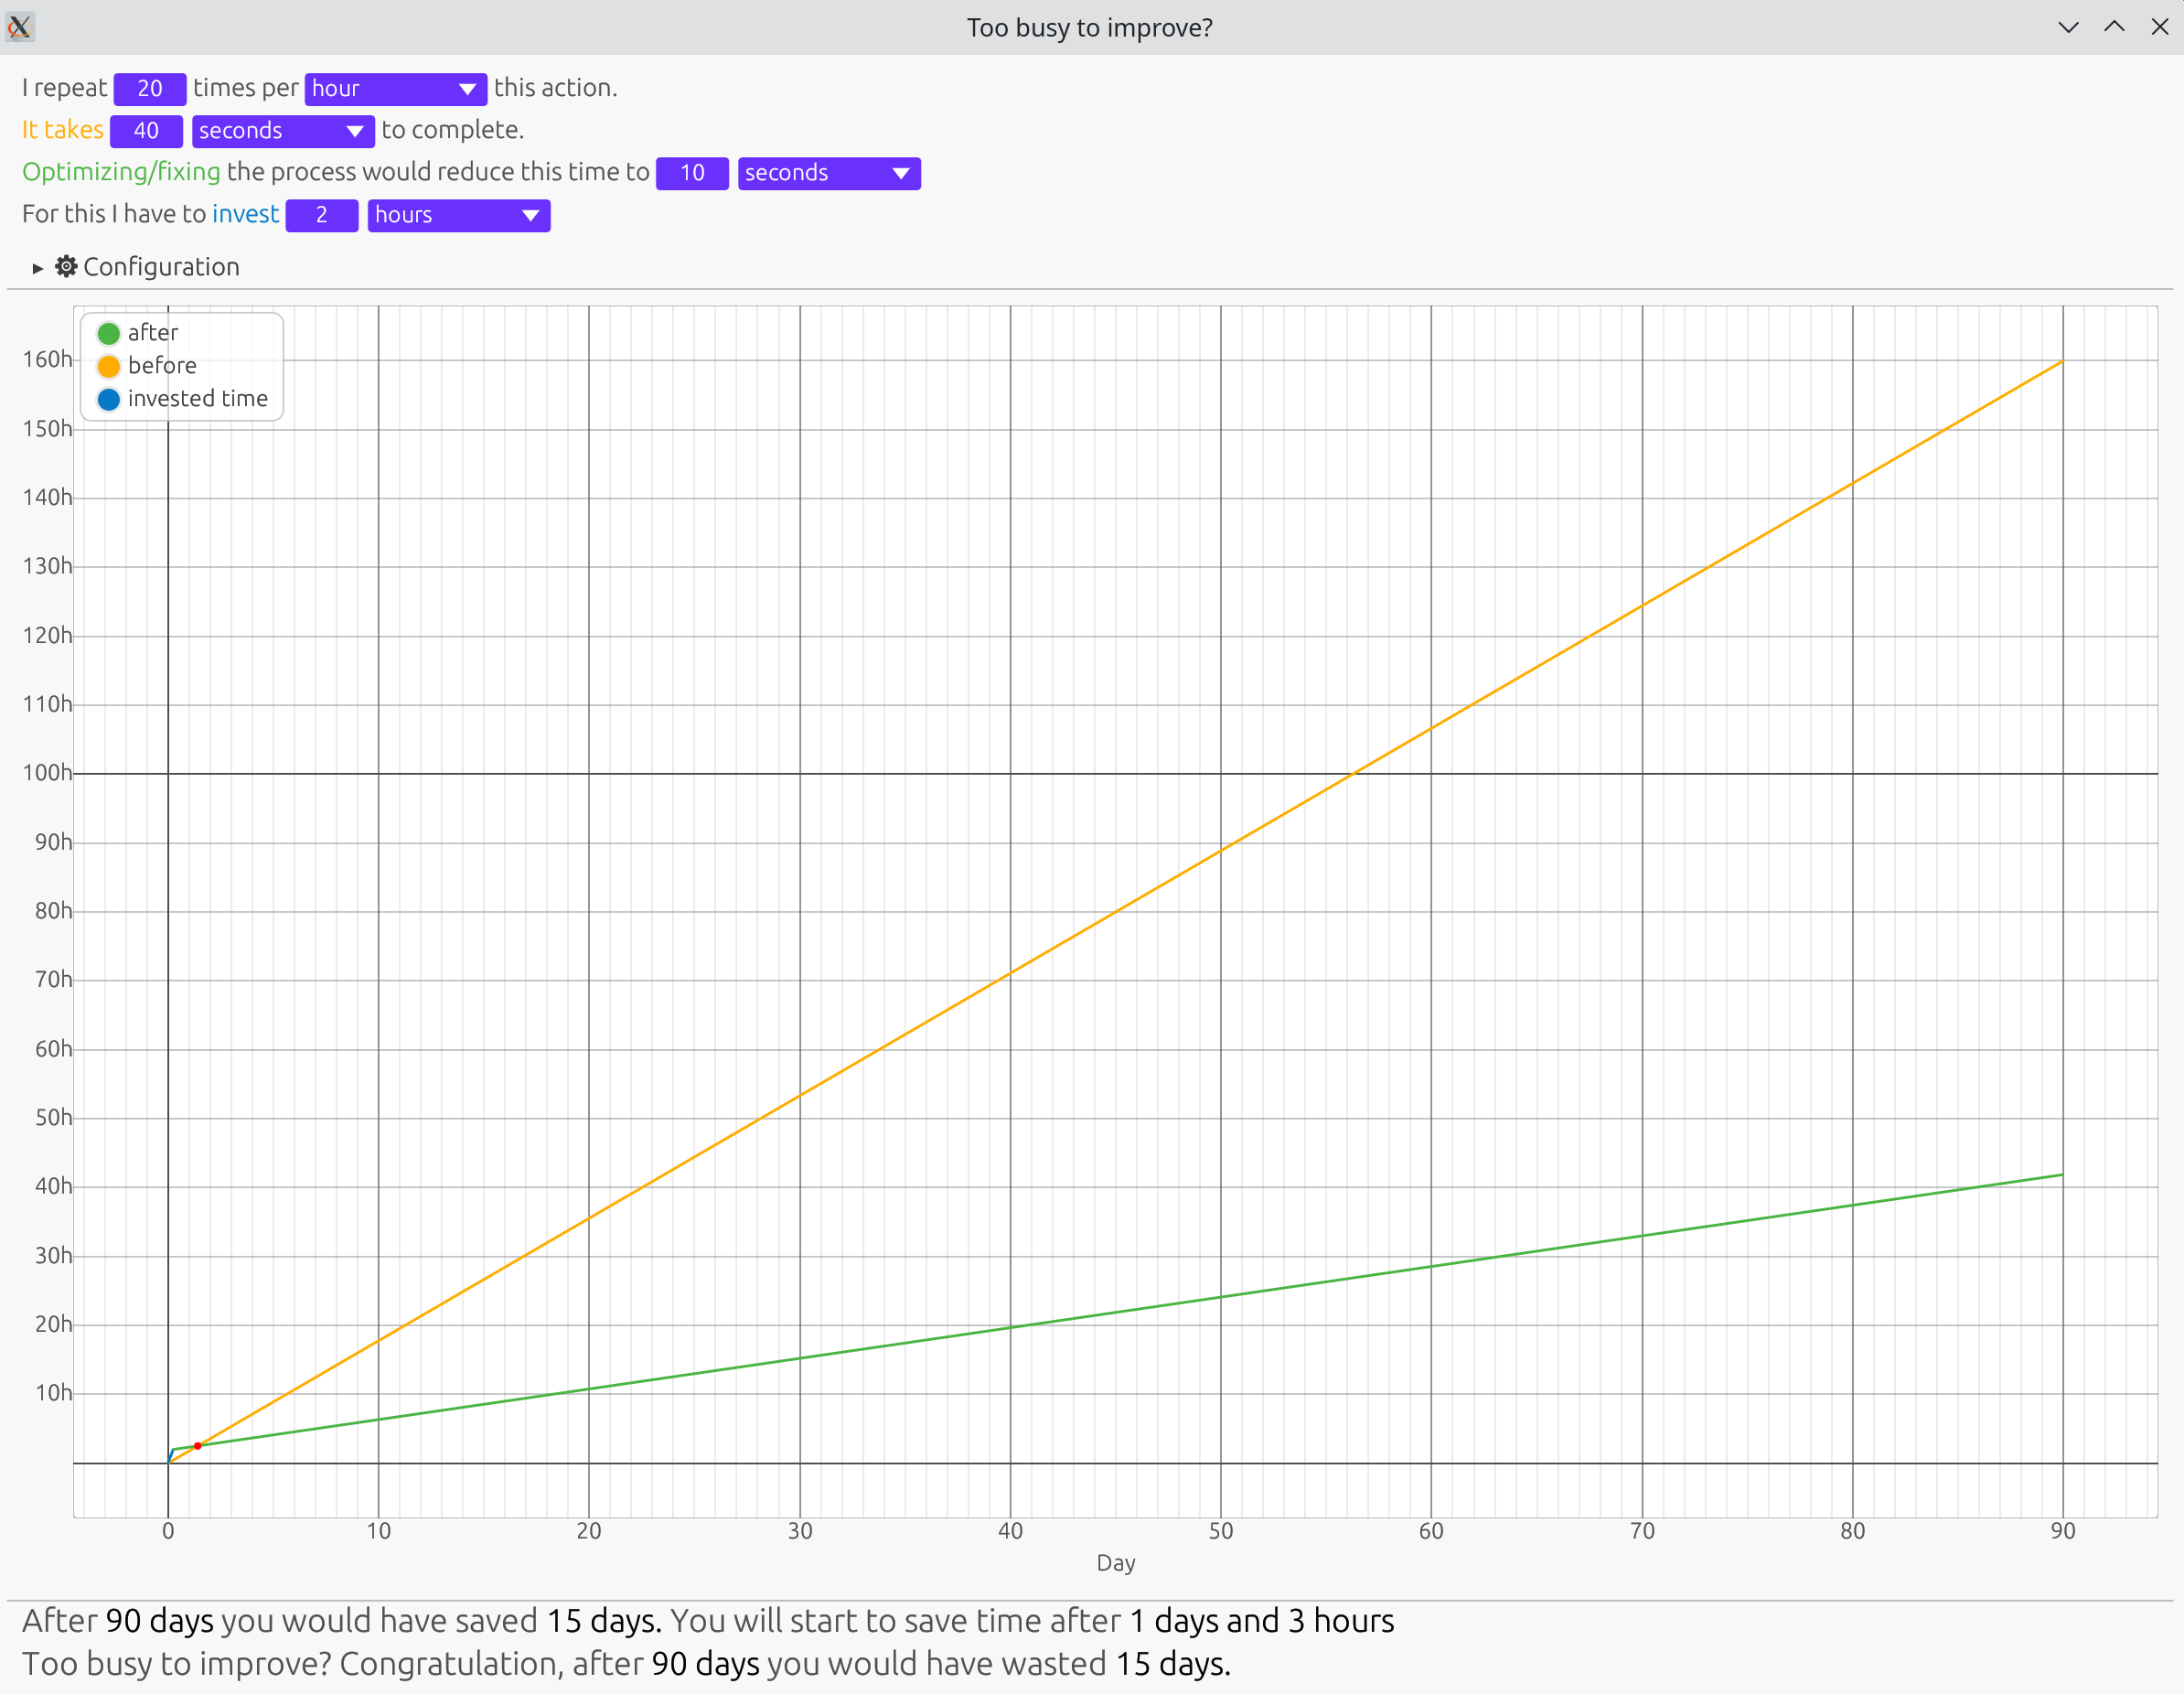The height and width of the screenshot is (1694, 2184).
Task: Click the repeat count field showing 20
Action: [x=150, y=89]
